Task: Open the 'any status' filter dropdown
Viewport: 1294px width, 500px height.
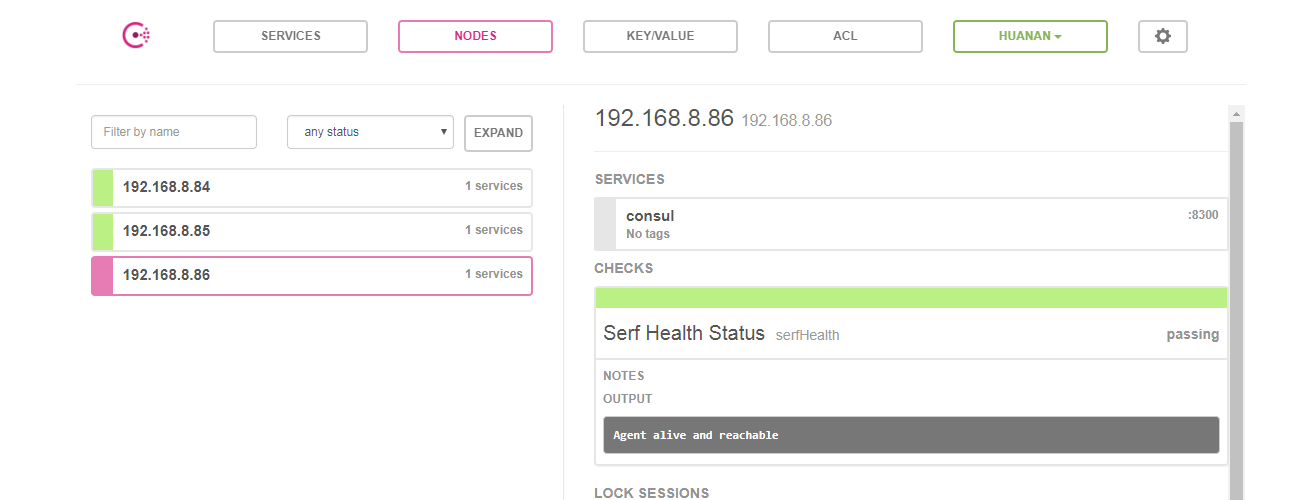Action: tap(370, 132)
